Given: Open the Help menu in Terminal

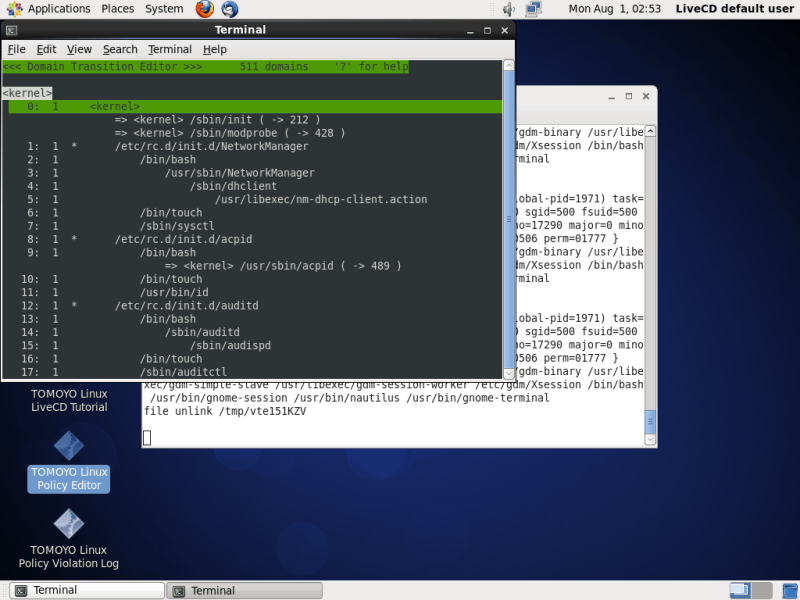Looking at the screenshot, I should [214, 49].
